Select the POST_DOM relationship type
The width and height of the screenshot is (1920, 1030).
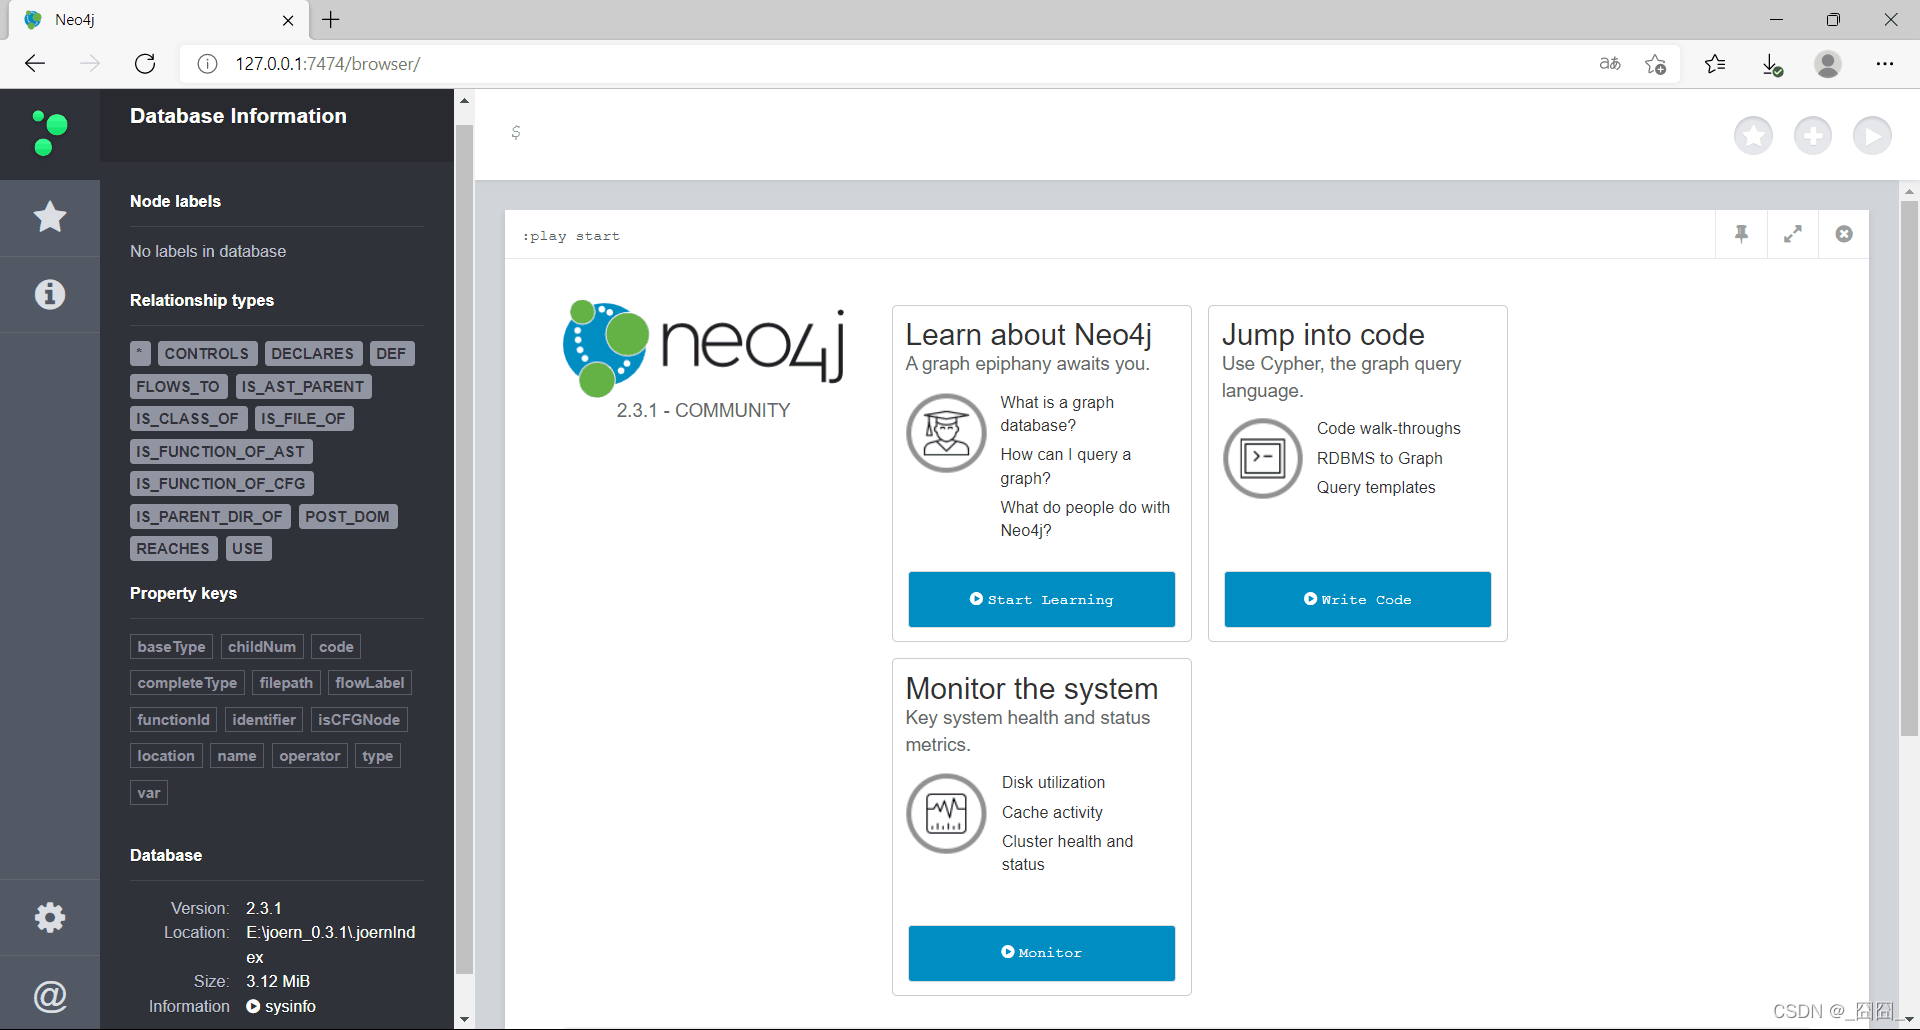[348, 517]
